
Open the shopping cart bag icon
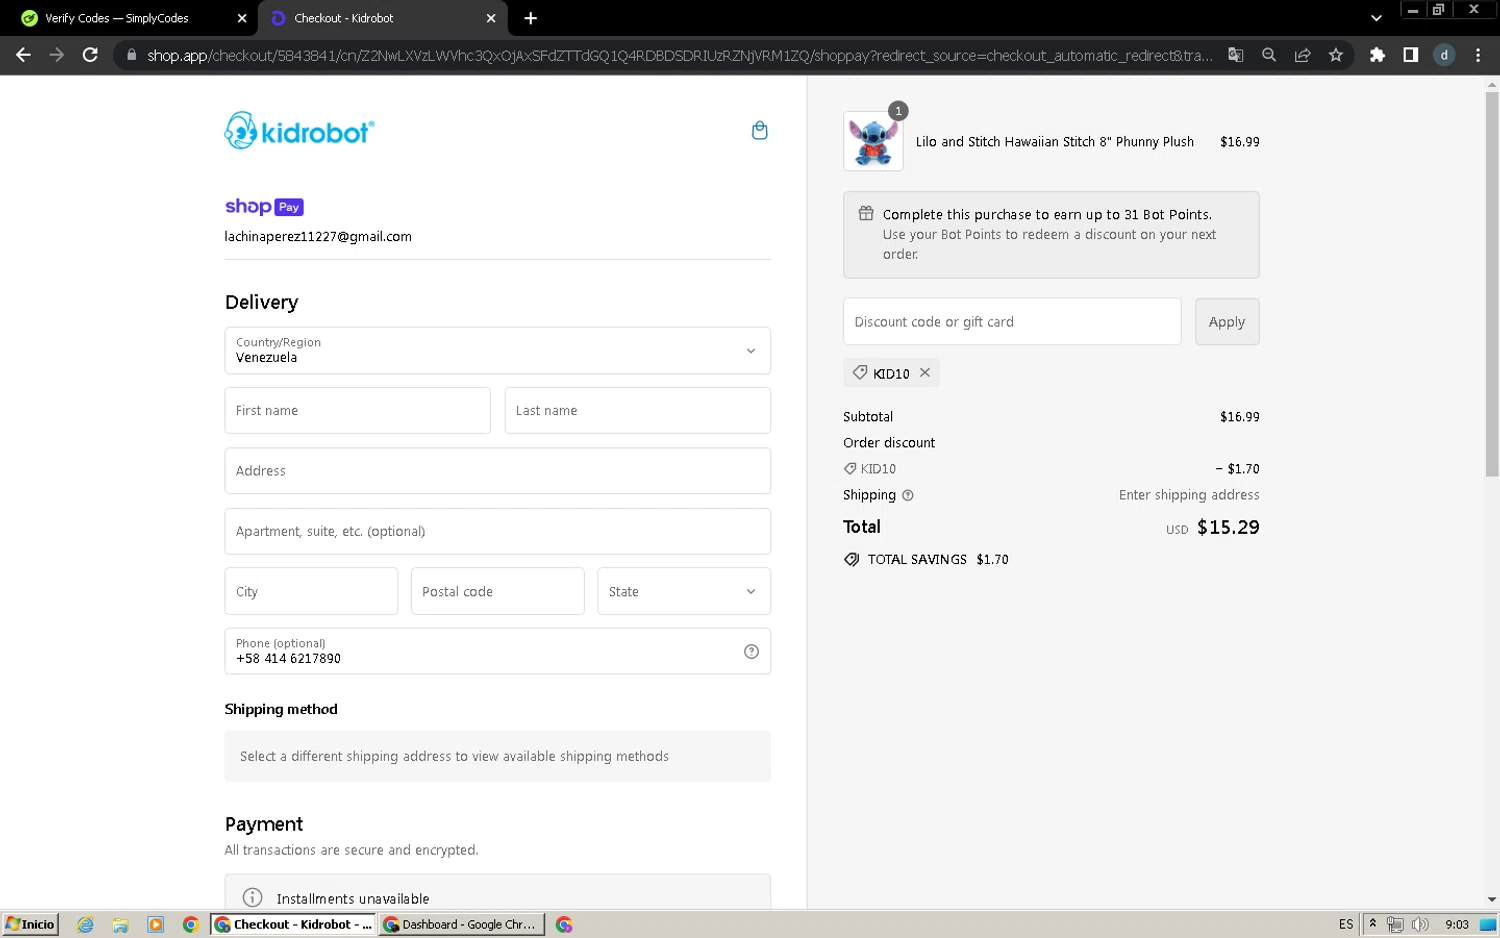(x=759, y=131)
